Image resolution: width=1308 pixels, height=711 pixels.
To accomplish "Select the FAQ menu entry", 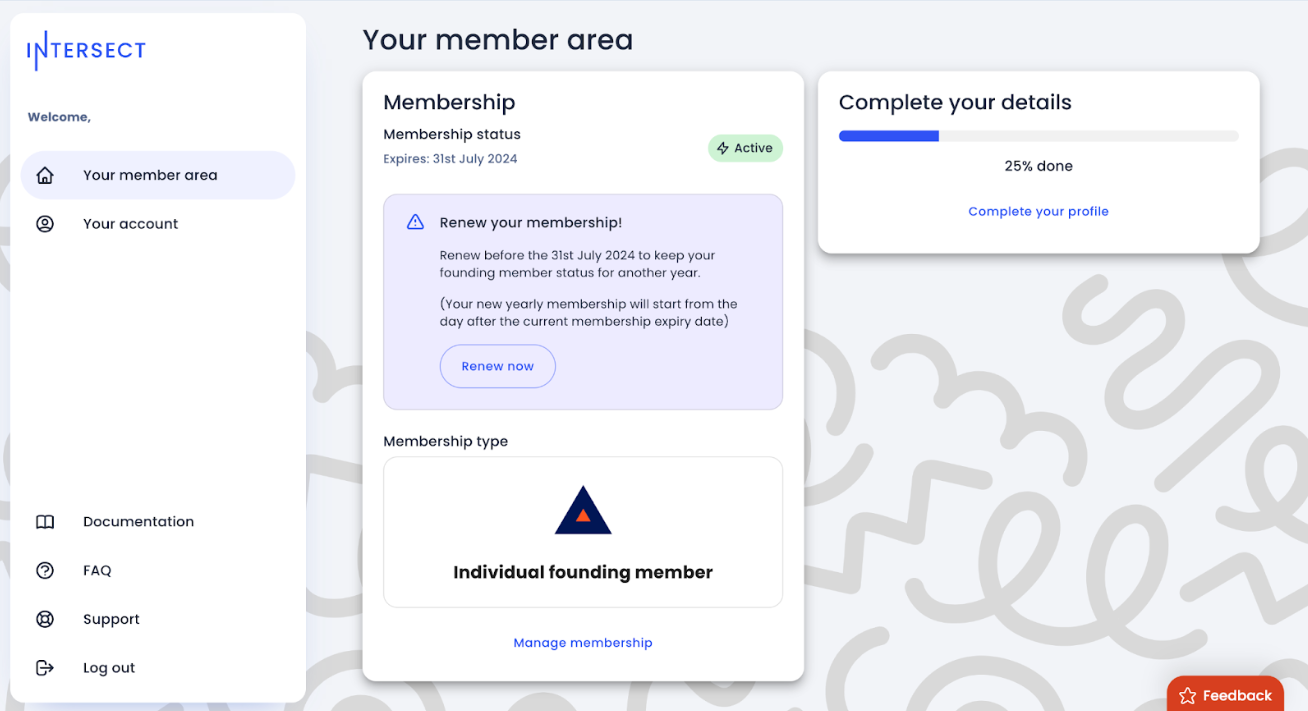I will [x=158, y=570].
